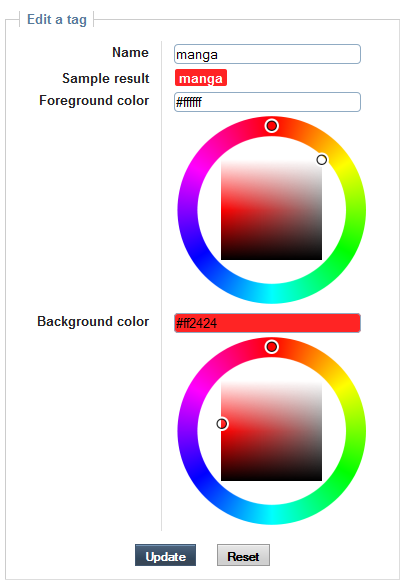Click the Name input field containing manga
The width and height of the screenshot is (411, 586).
267,54
